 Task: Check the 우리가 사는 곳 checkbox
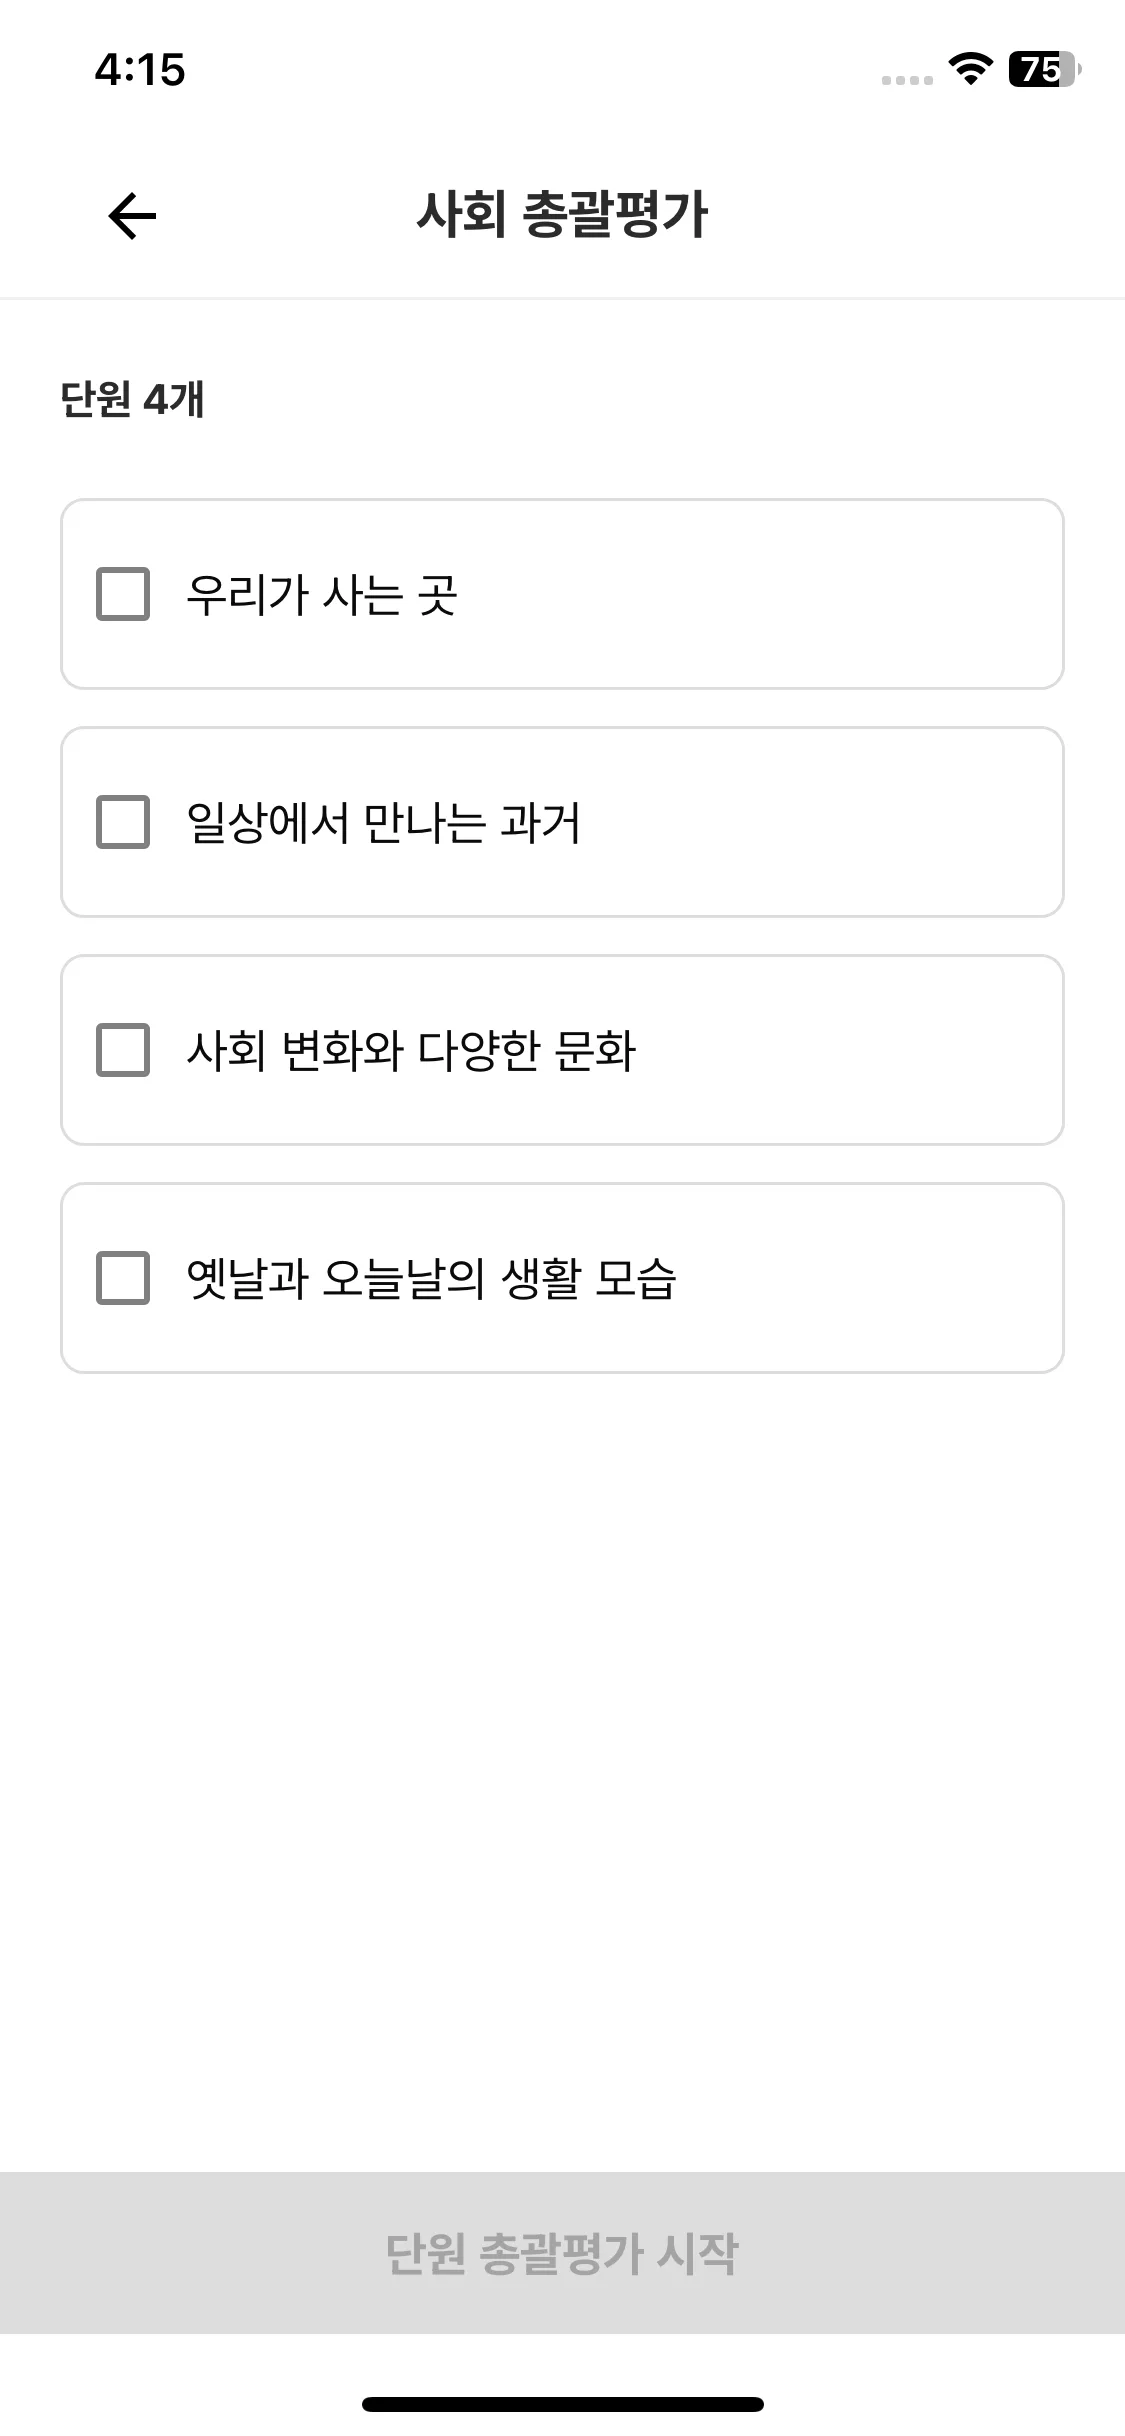coord(123,594)
